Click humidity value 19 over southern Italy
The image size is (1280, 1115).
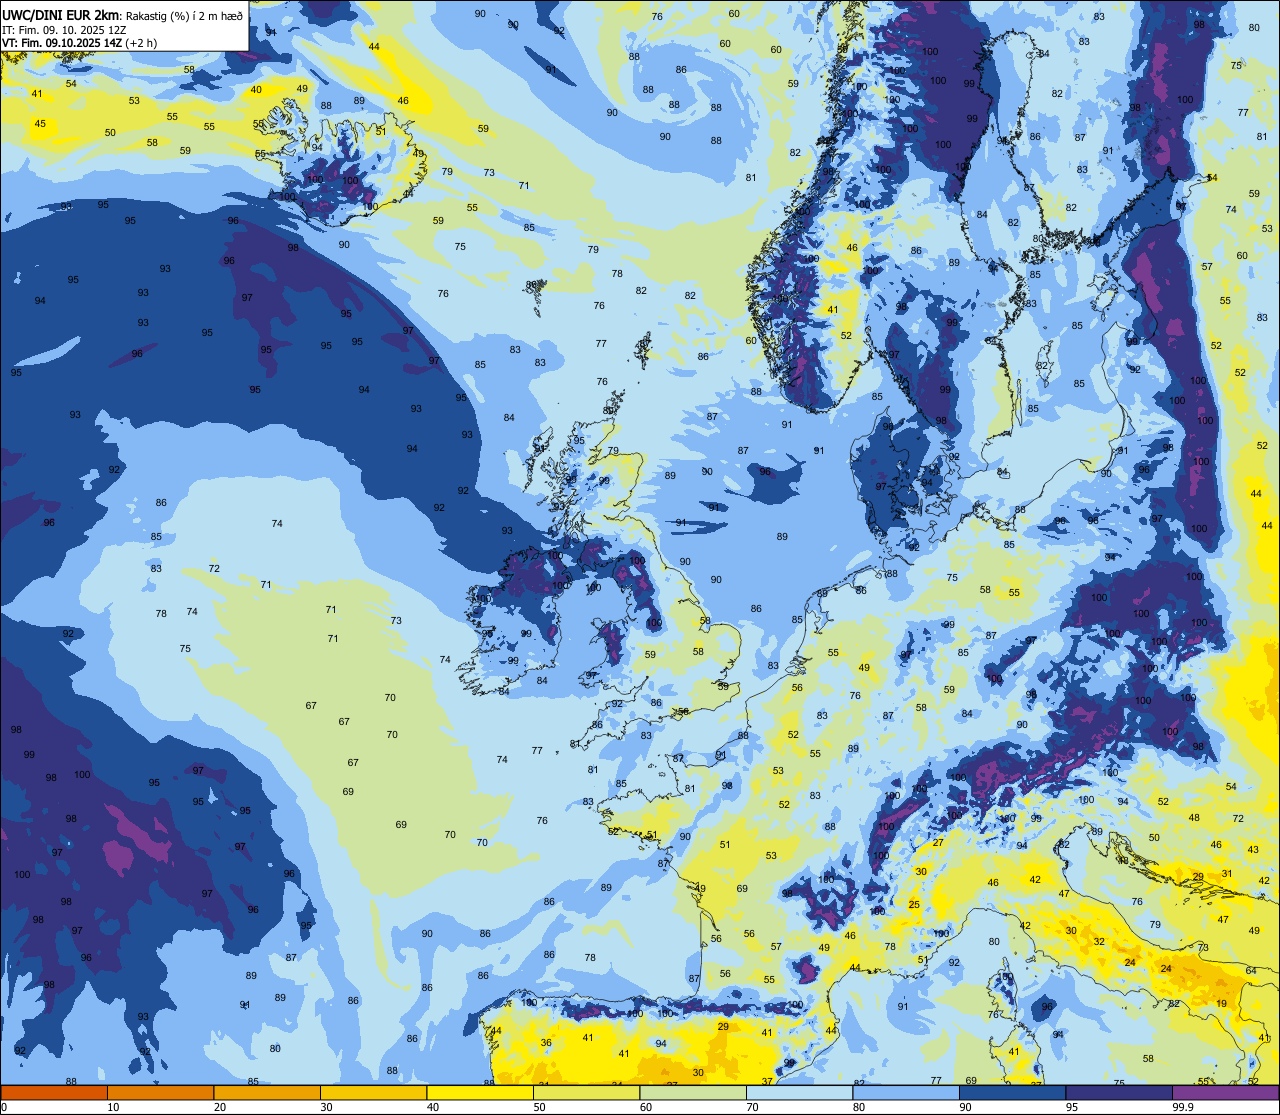coord(1222,1003)
